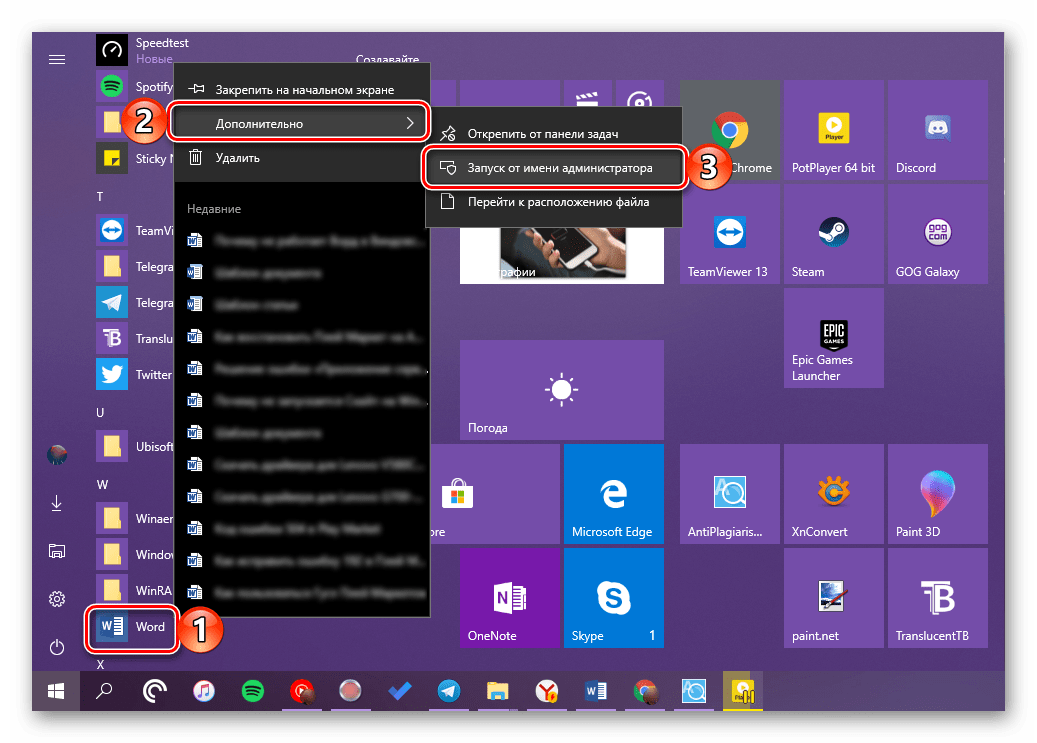Open GOG Galaxy
Viewport: 1037px width, 743px height.
(937, 233)
